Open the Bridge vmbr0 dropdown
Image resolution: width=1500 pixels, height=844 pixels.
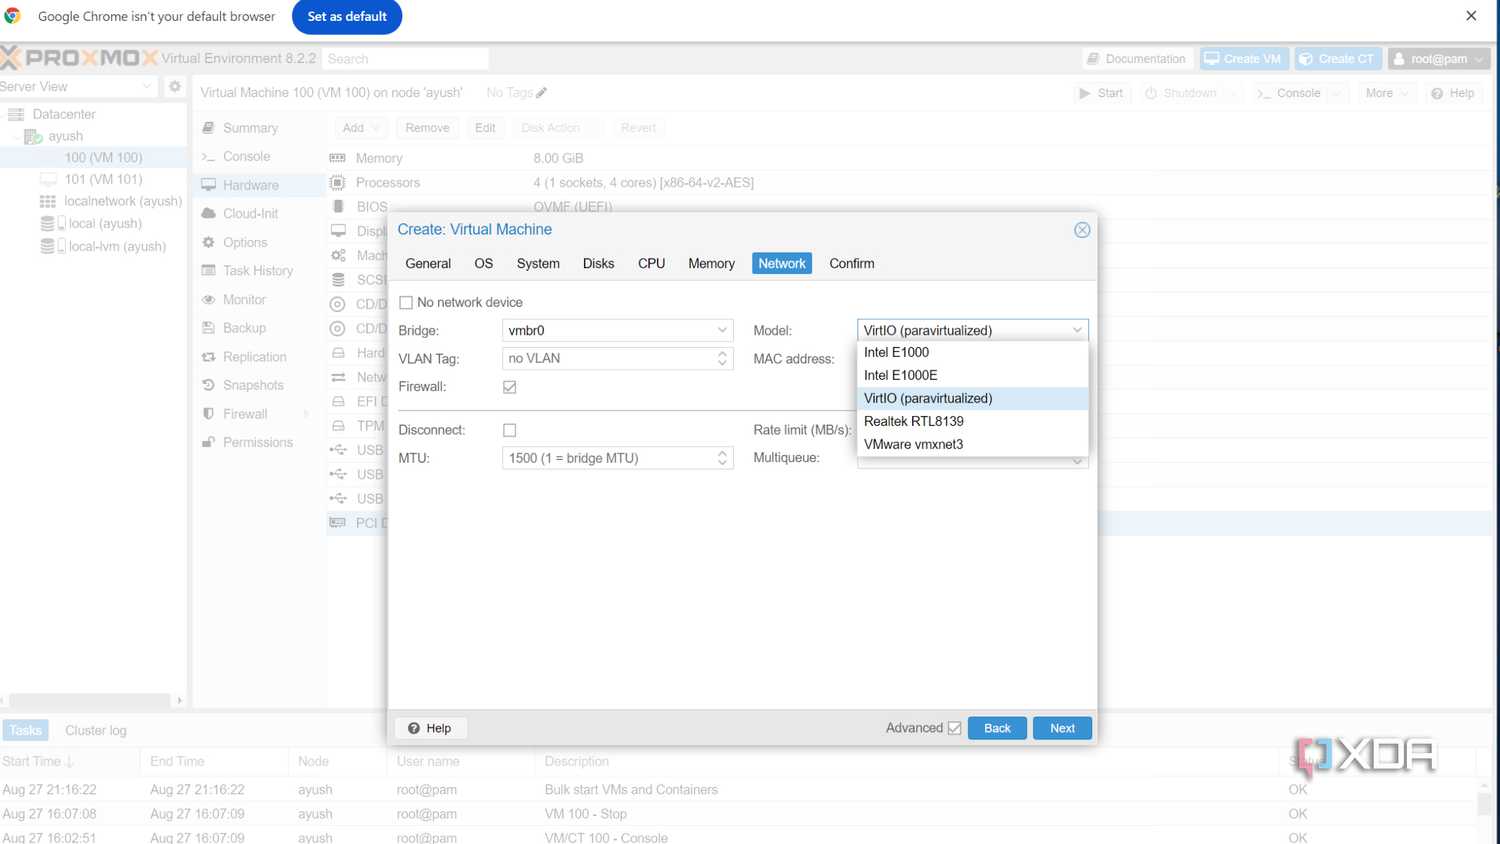(x=617, y=330)
